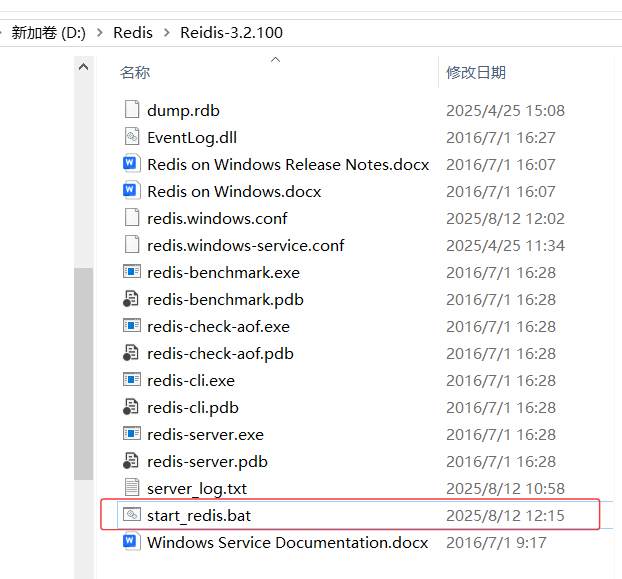
Task: Click navigation pane scrollbar thumb
Action: pos(83,374)
